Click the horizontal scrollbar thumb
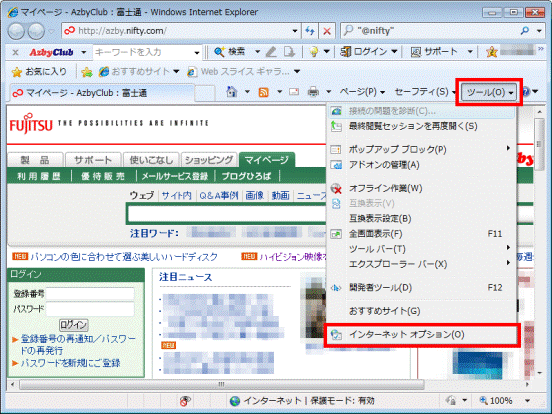The width and height of the screenshot is (552, 414). 221,384
